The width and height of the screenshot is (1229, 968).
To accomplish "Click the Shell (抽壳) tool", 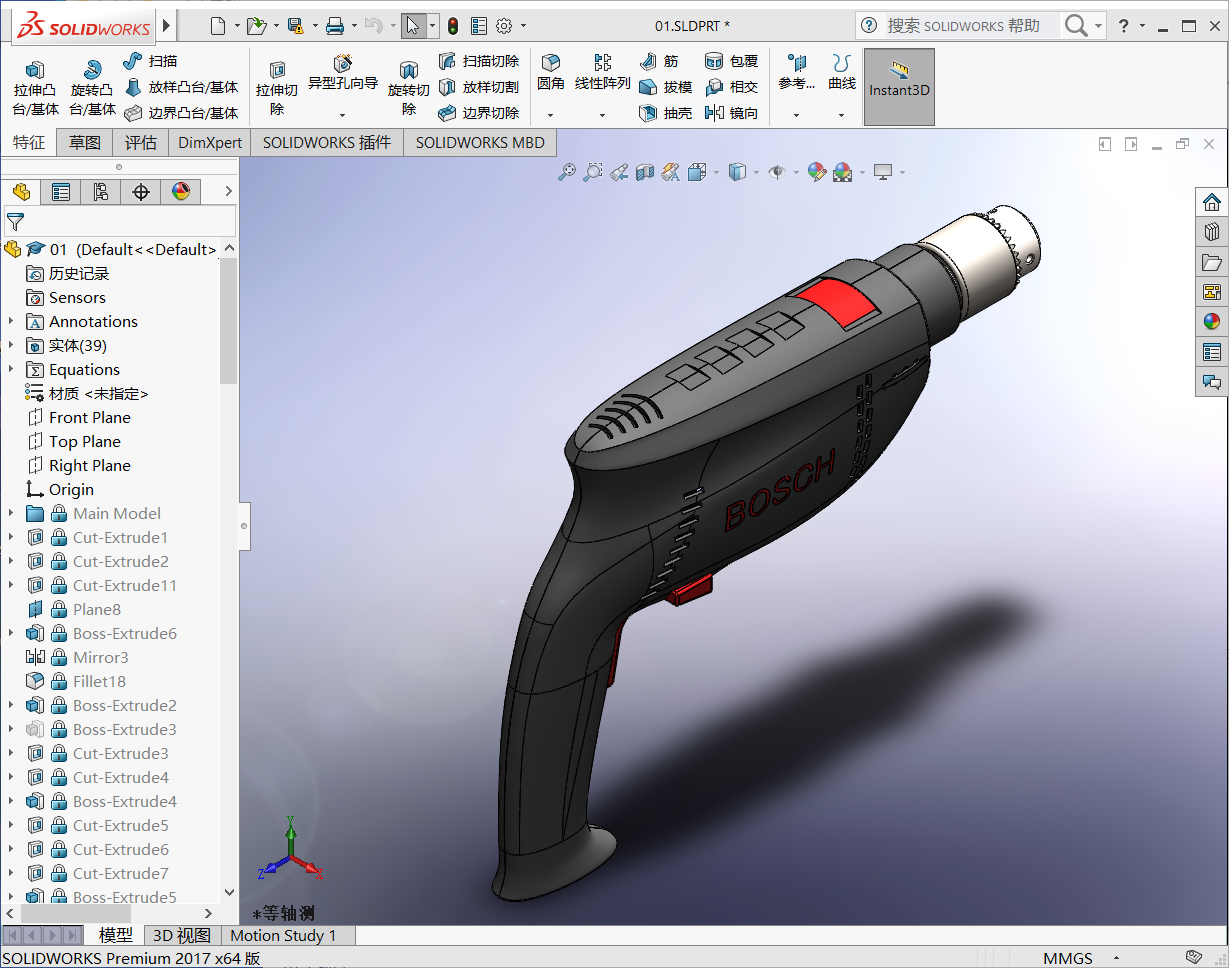I will tap(665, 113).
